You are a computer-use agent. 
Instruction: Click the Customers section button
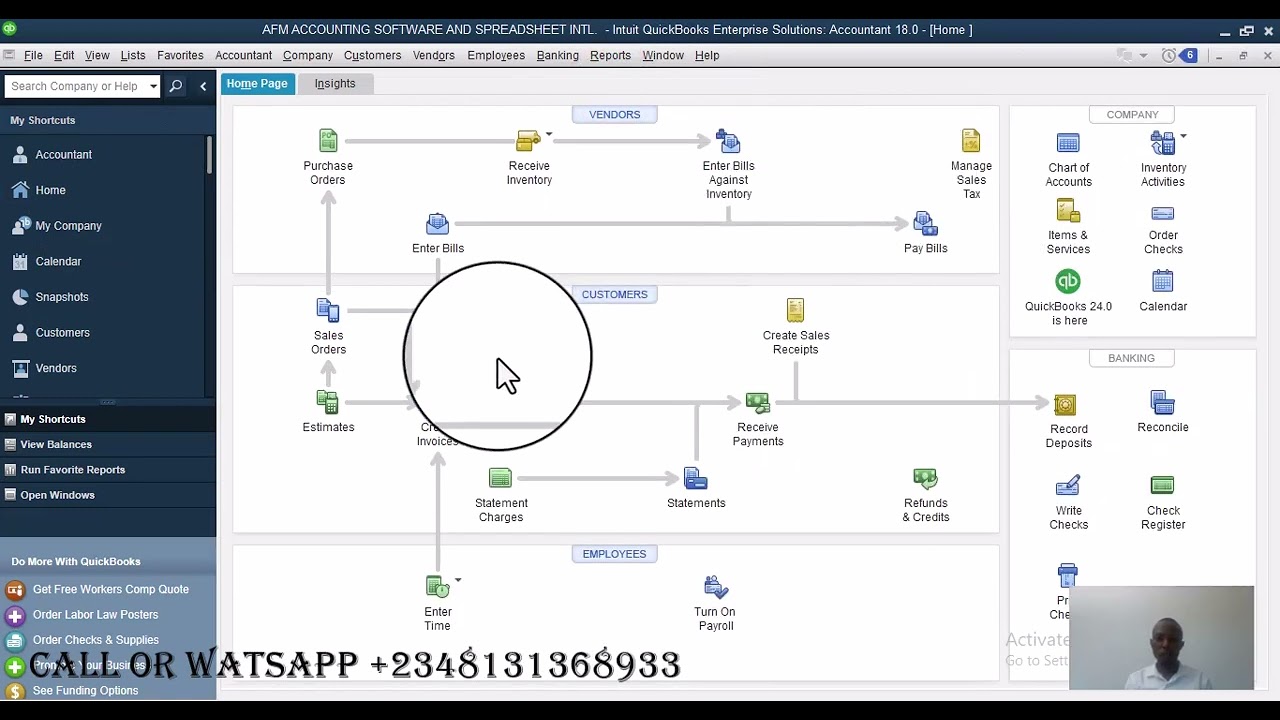click(614, 294)
